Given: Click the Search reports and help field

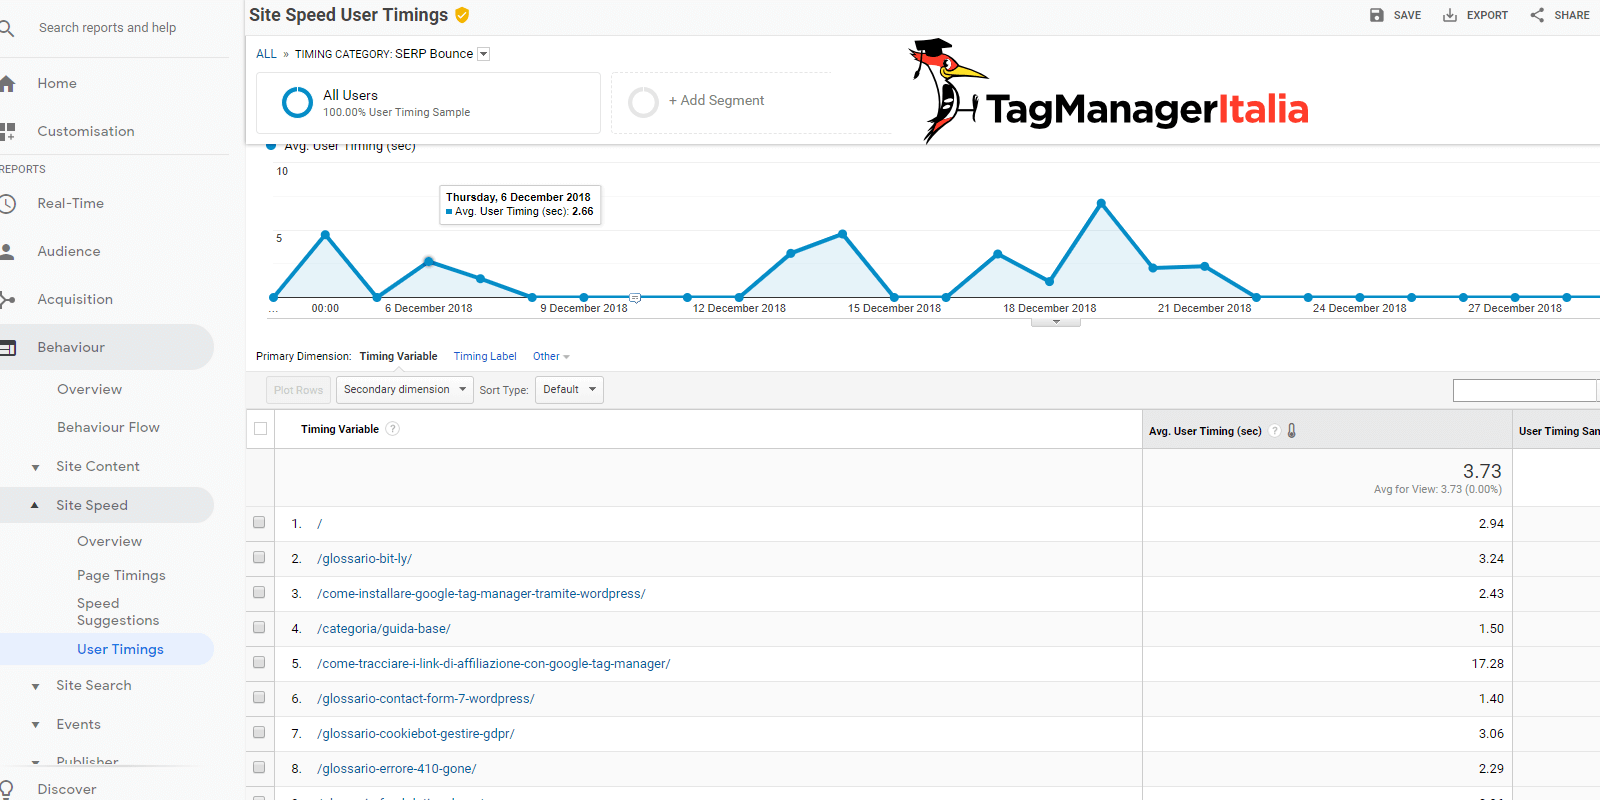Looking at the screenshot, I should point(107,28).
